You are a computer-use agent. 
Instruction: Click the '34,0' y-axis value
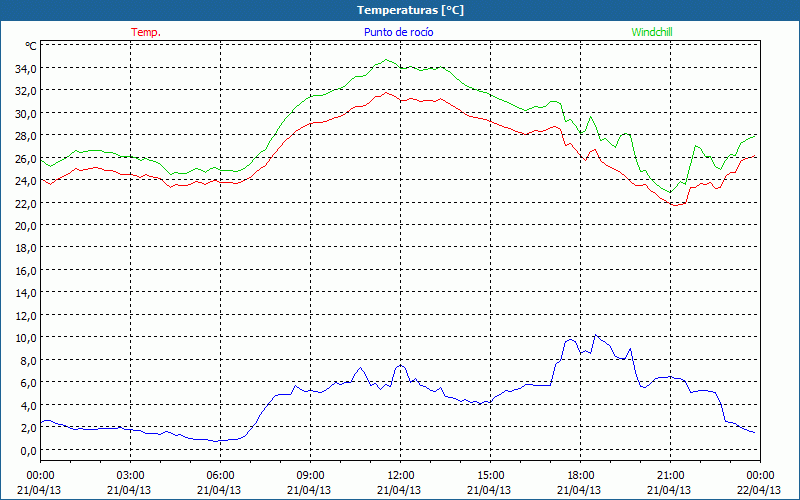tap(26, 68)
